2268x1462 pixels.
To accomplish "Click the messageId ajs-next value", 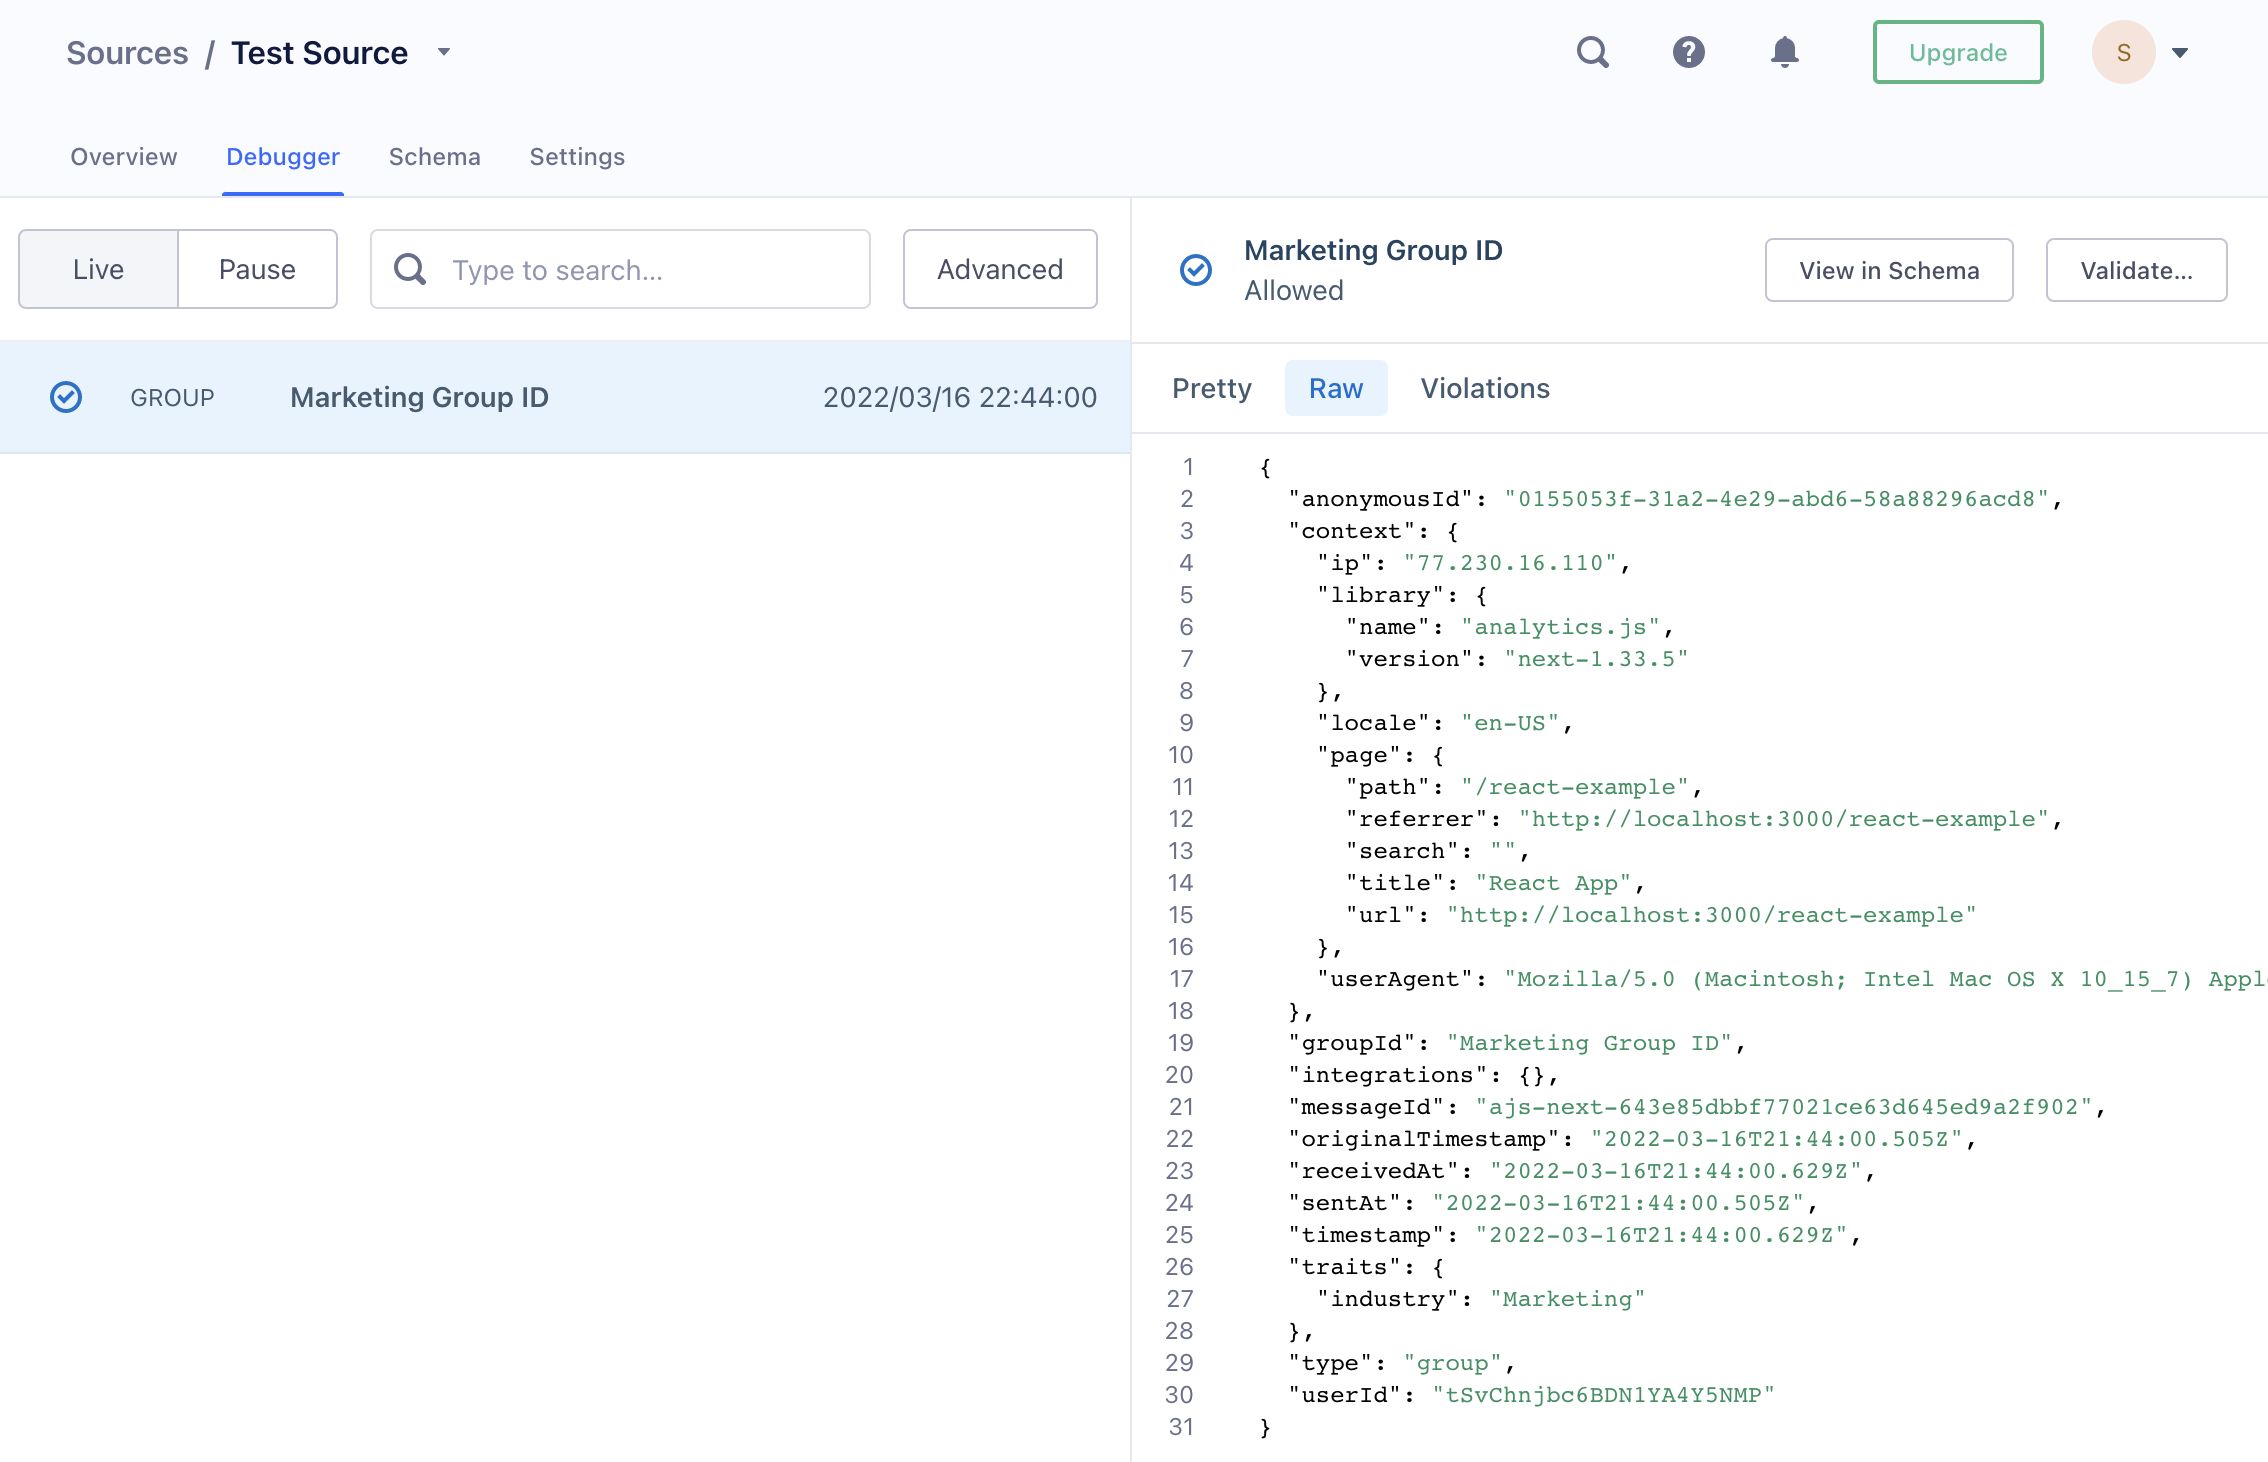I will [1784, 1107].
